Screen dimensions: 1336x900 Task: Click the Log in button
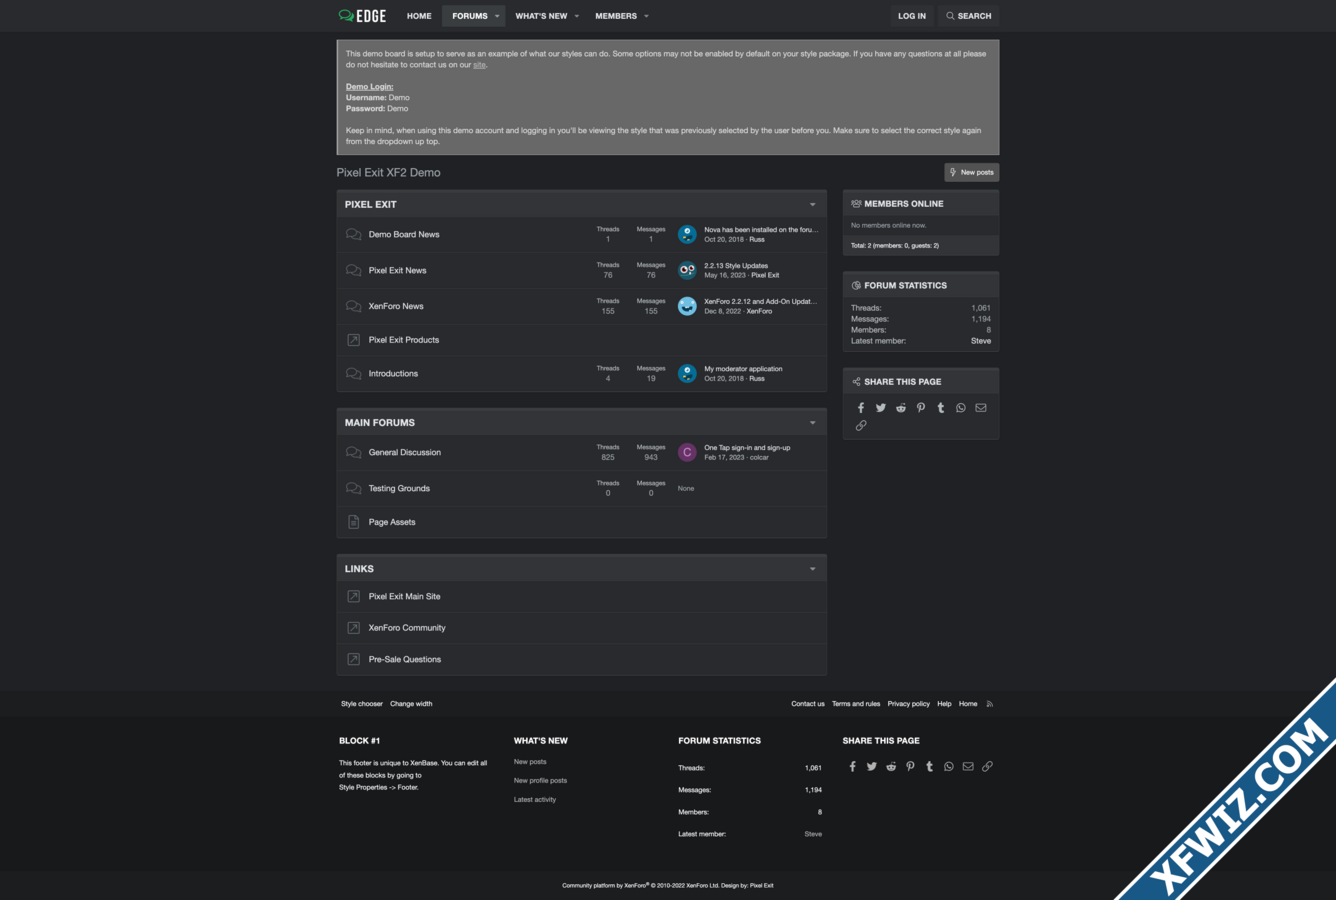(911, 16)
